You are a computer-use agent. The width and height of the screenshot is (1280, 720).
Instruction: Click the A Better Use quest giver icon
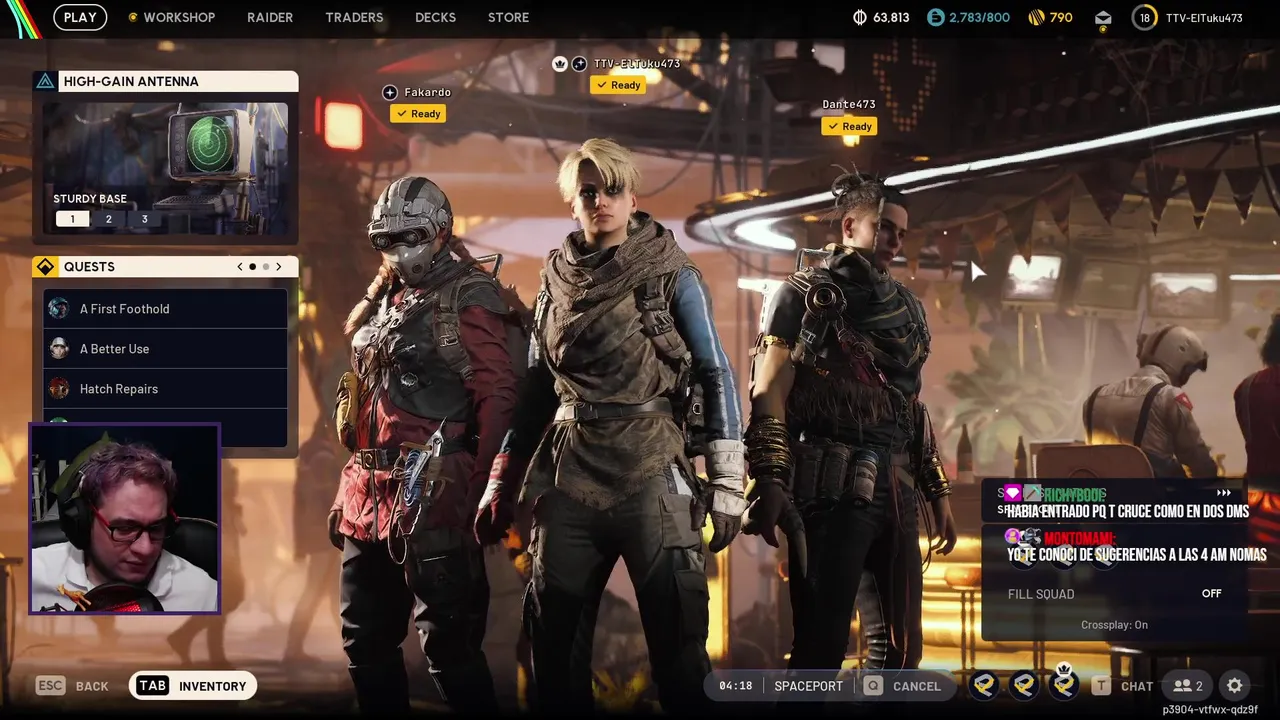click(59, 348)
